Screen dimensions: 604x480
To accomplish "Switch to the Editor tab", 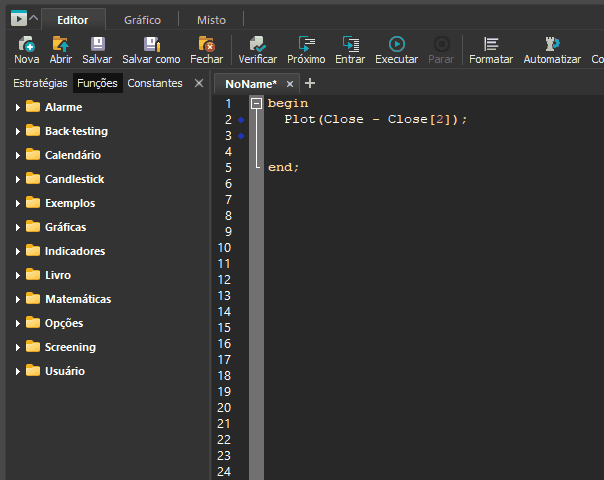I will (x=73, y=20).
